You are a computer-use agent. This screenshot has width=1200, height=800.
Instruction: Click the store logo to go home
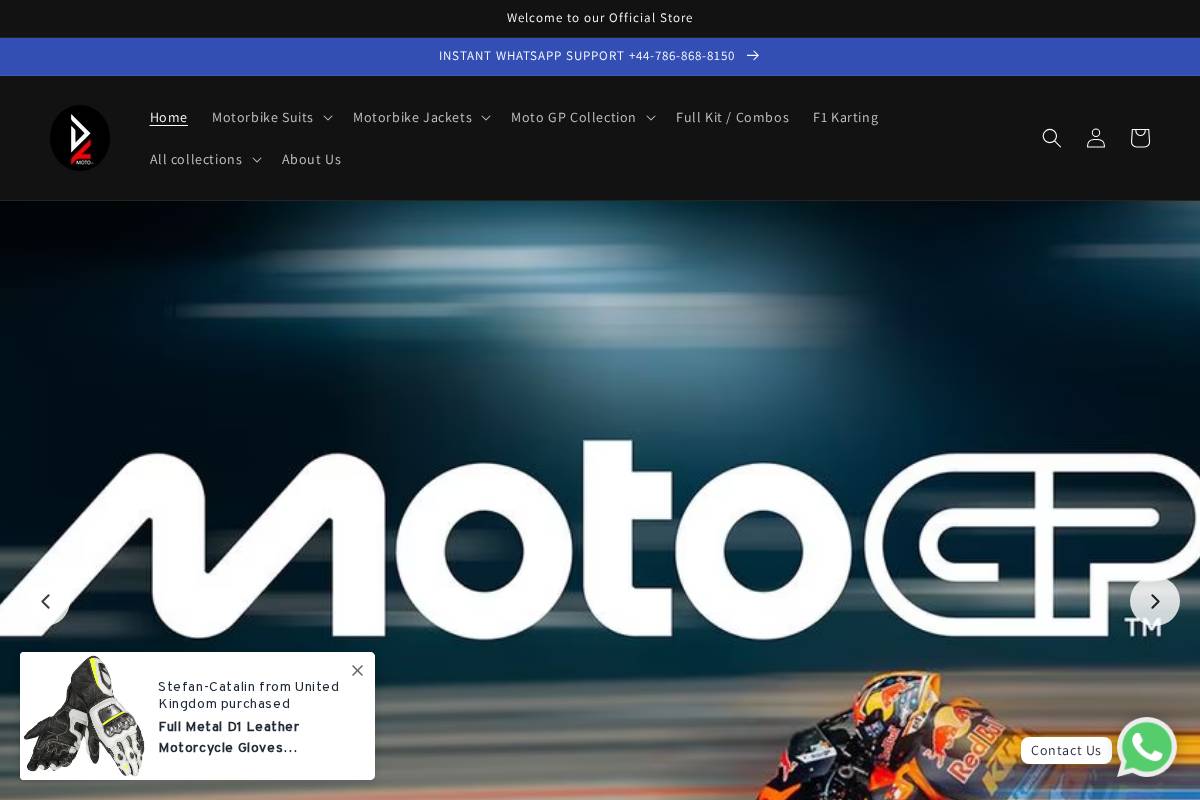(80, 138)
